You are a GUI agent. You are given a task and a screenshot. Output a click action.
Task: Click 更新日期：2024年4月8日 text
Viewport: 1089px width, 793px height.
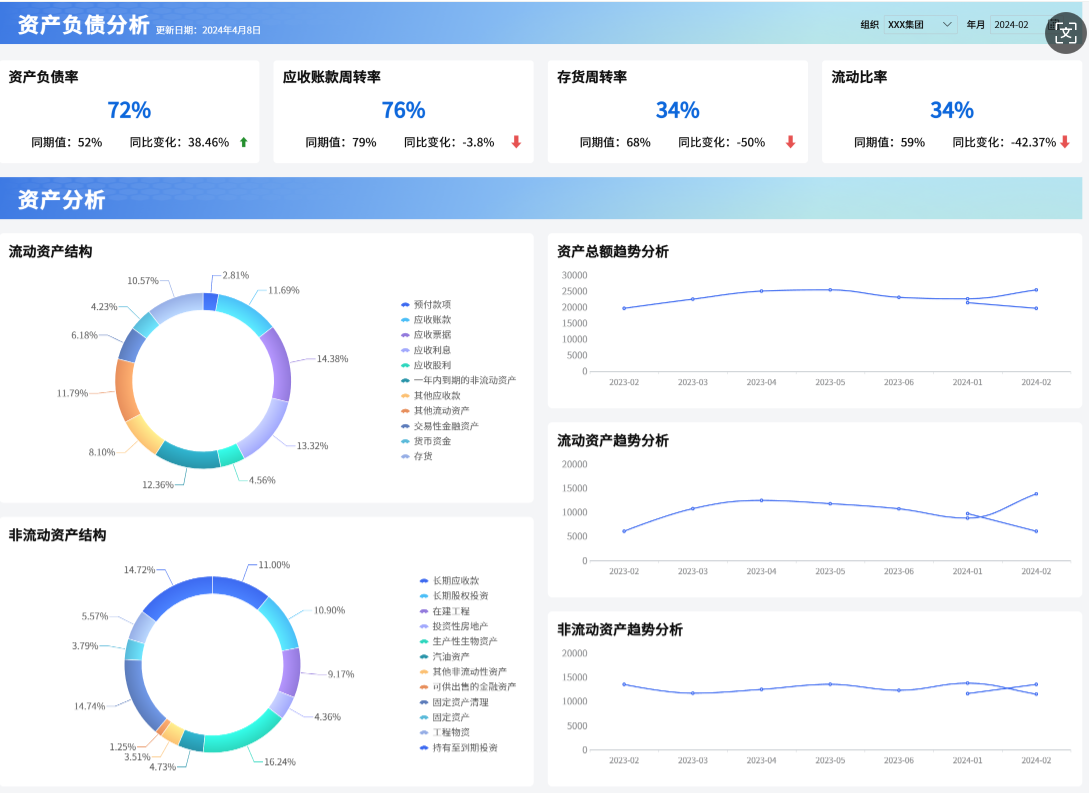(x=208, y=31)
